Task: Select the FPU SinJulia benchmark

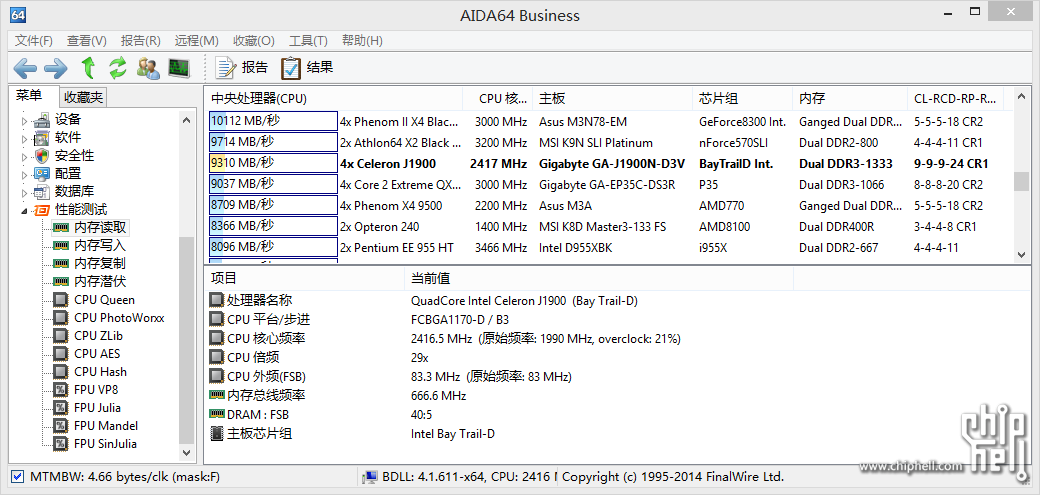Action: [x=105, y=443]
